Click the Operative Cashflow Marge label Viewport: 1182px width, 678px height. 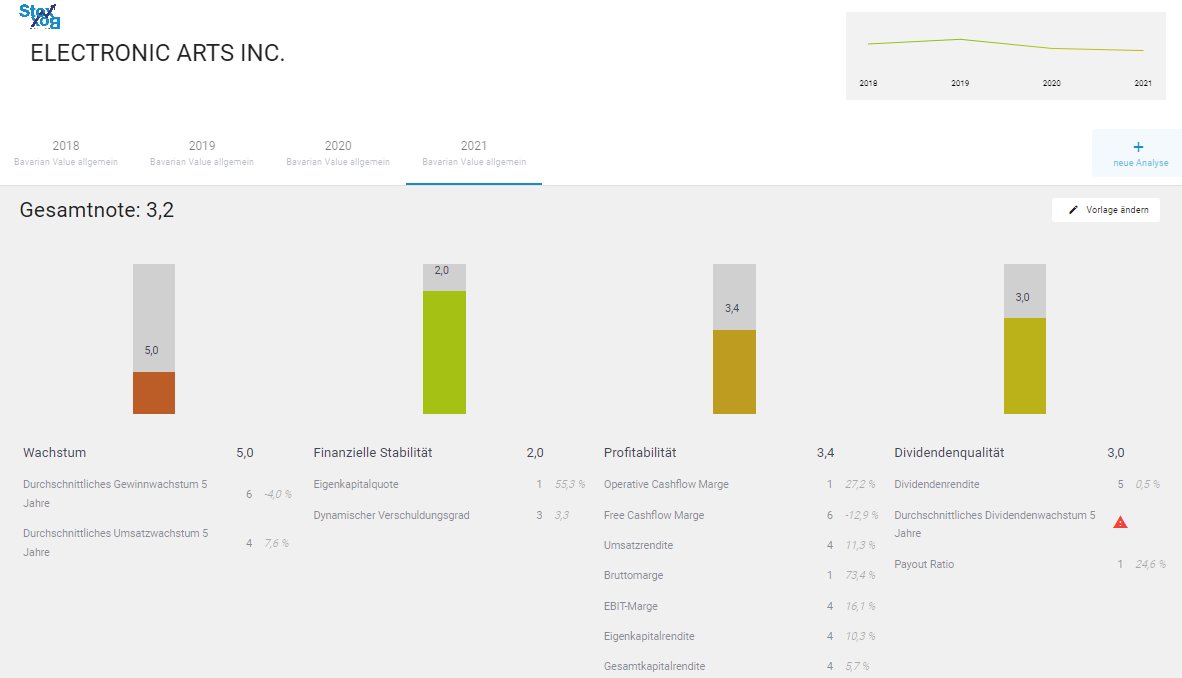tap(666, 484)
